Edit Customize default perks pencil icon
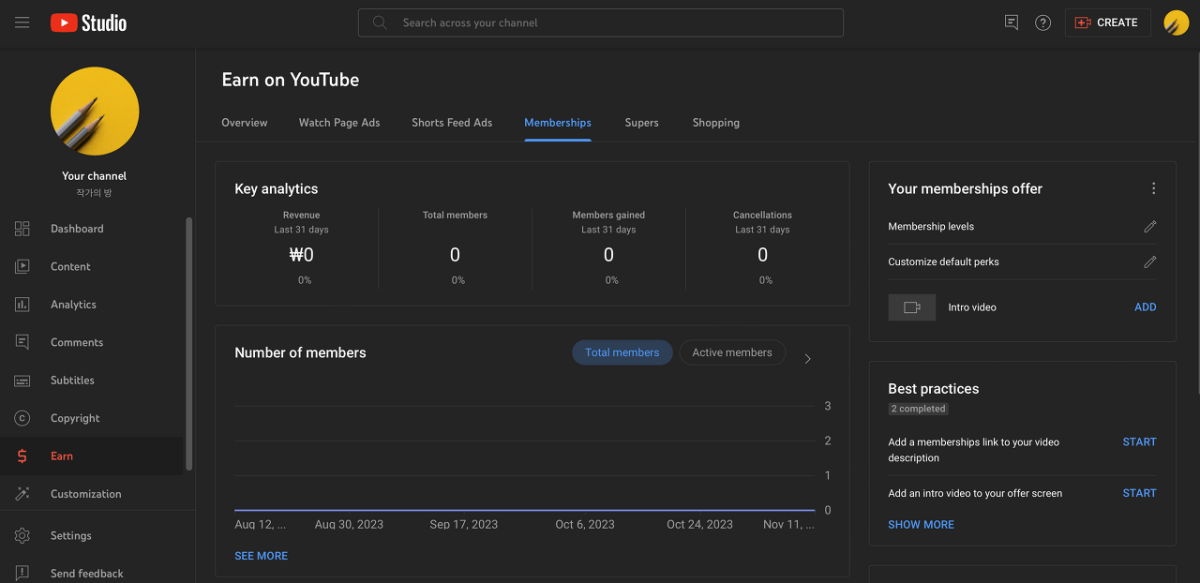1200x583 pixels. [1150, 262]
